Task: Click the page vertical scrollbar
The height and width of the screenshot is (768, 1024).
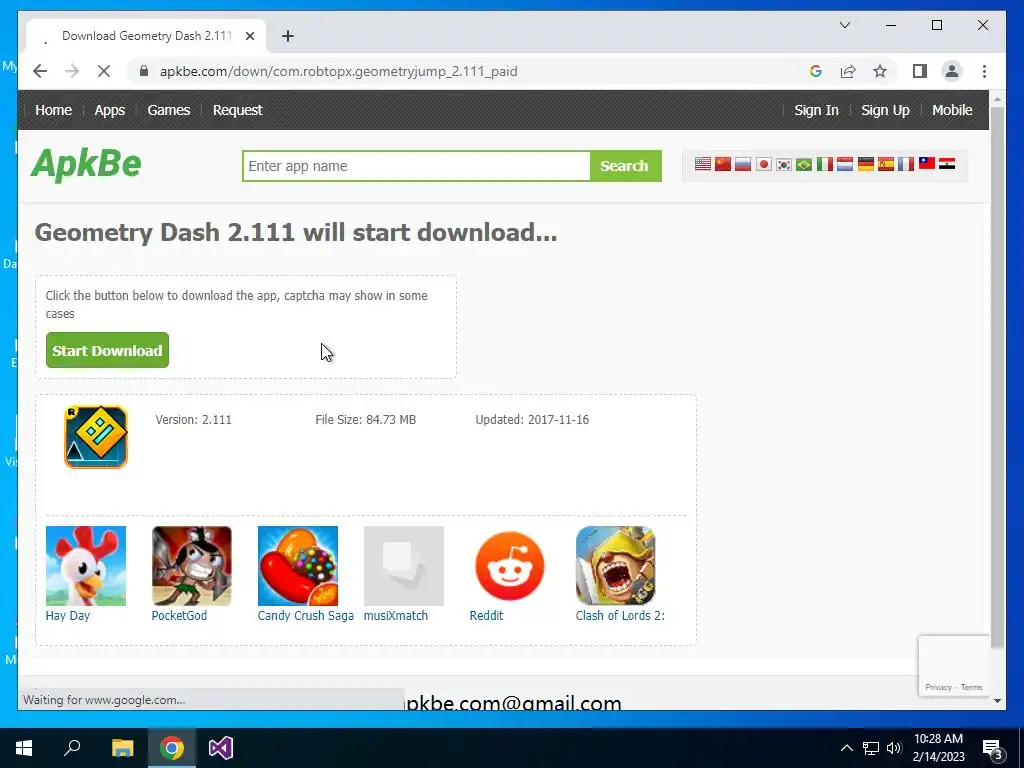Action: [x=997, y=376]
